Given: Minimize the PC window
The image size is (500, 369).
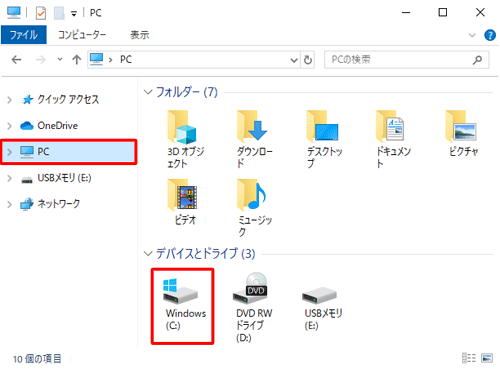Looking at the screenshot, I should (x=406, y=13).
